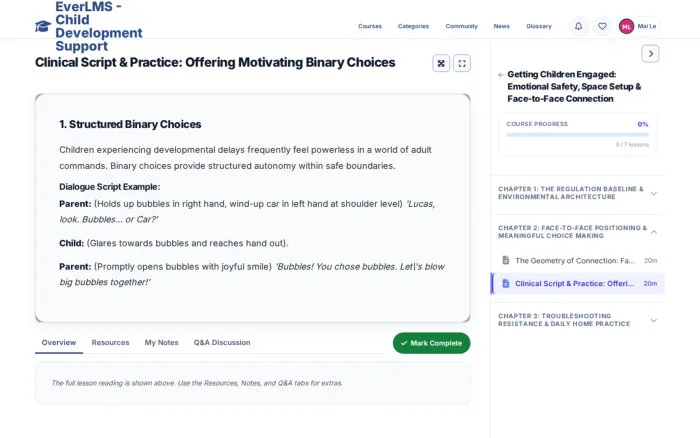Screen dimensions: 700x438
Task: Switch to the Resources tab
Action: (110, 342)
